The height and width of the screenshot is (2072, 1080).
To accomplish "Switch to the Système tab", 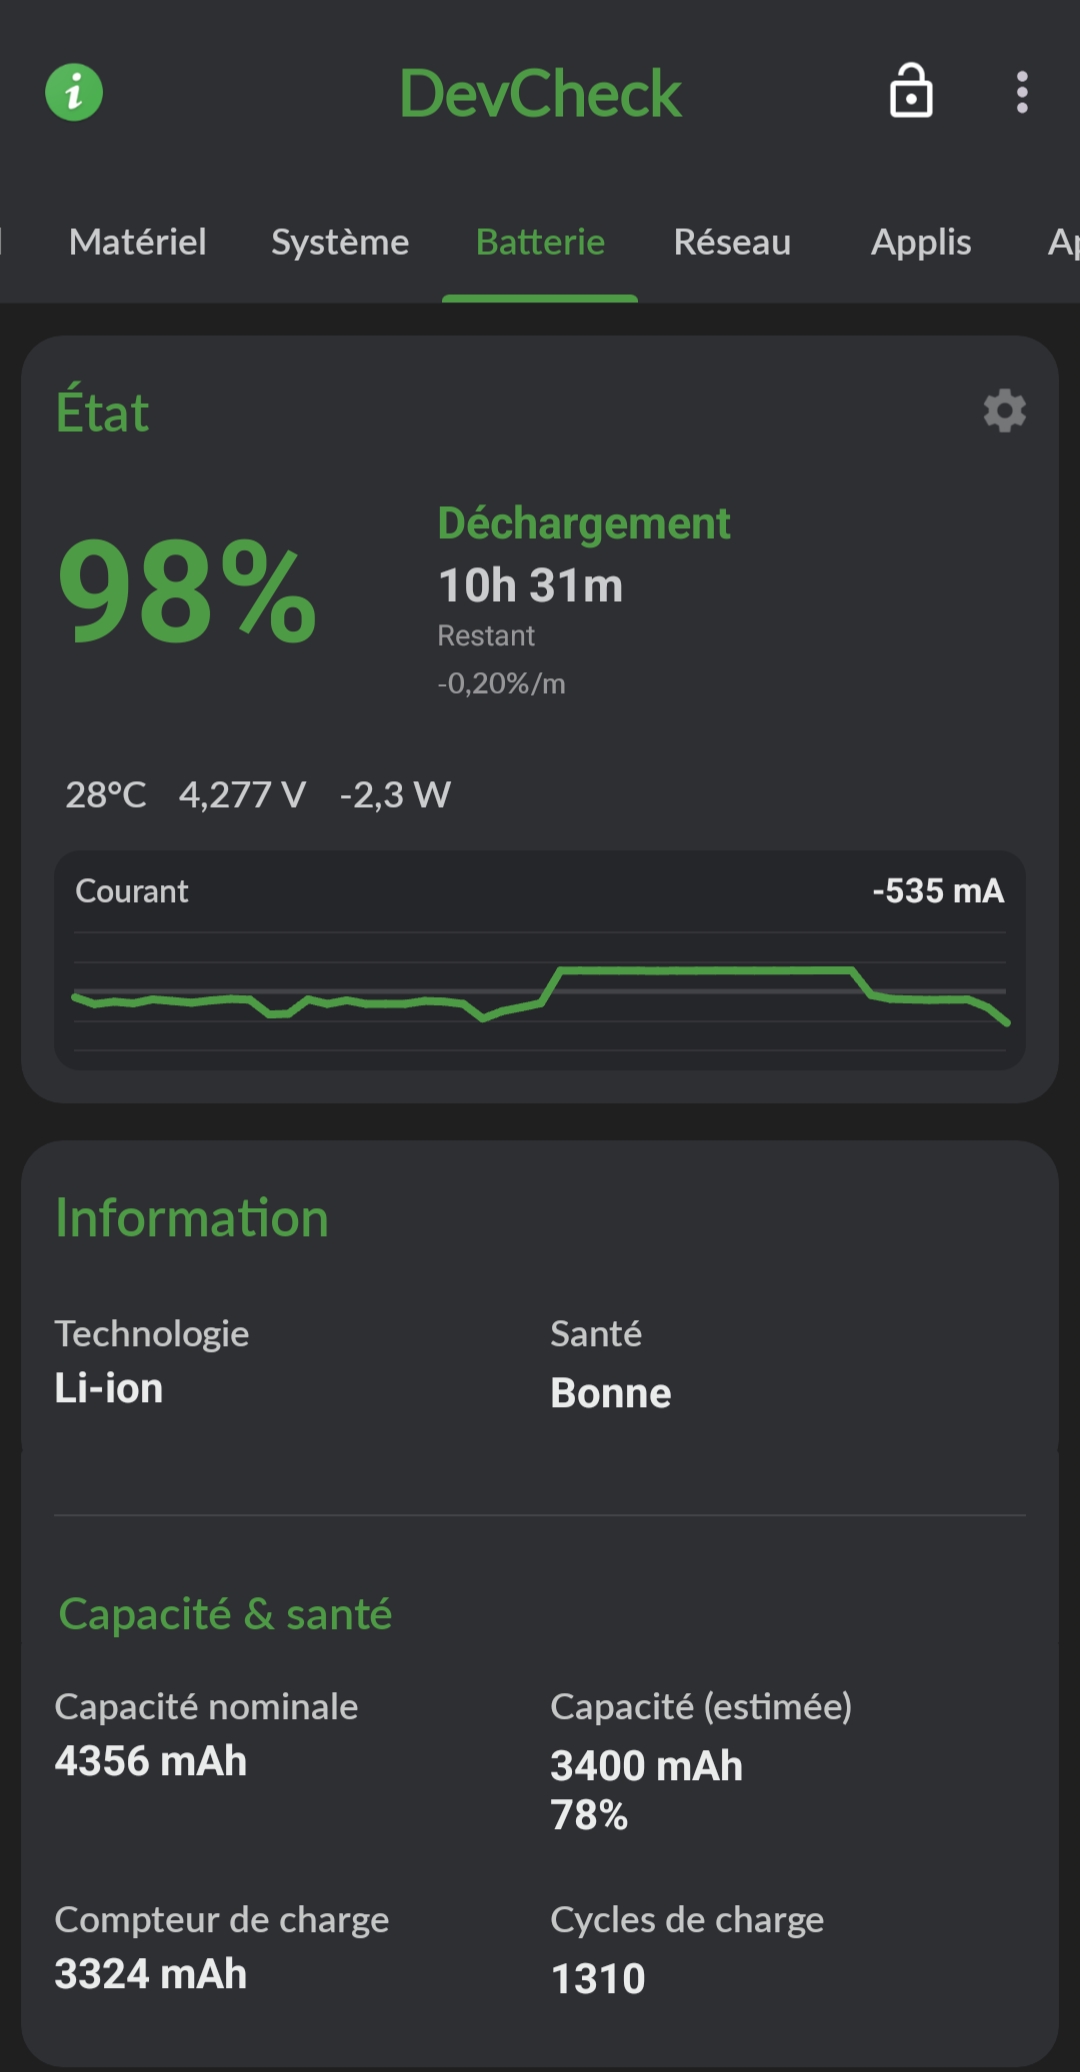I will click(340, 242).
